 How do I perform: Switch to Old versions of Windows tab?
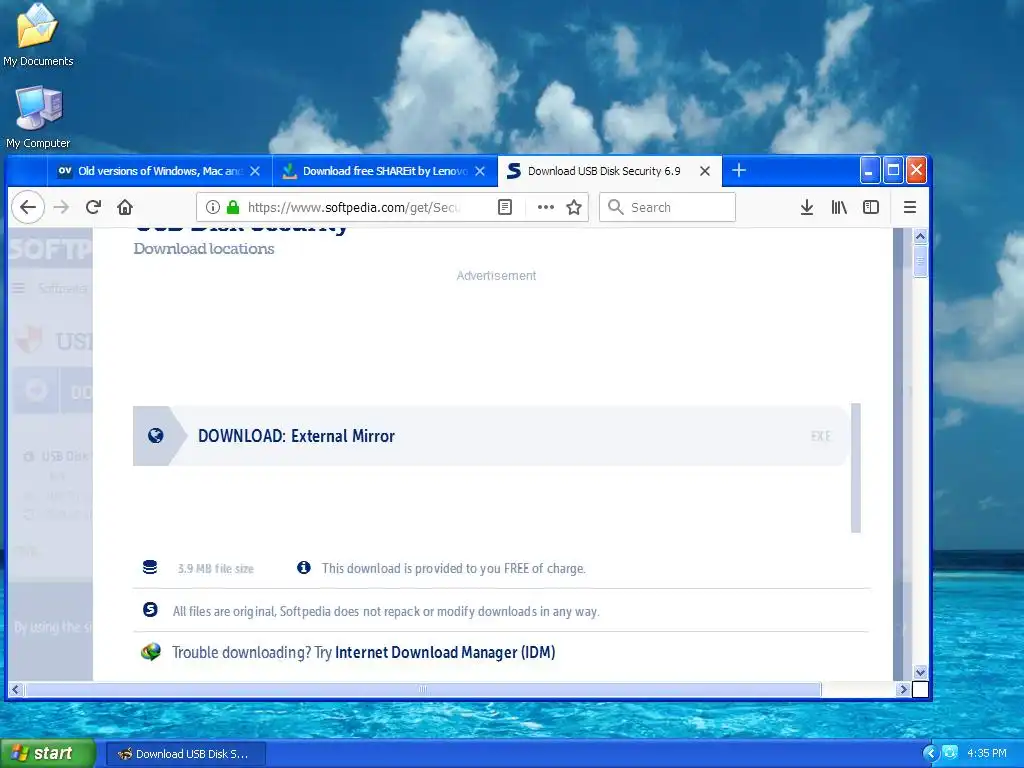(x=159, y=171)
